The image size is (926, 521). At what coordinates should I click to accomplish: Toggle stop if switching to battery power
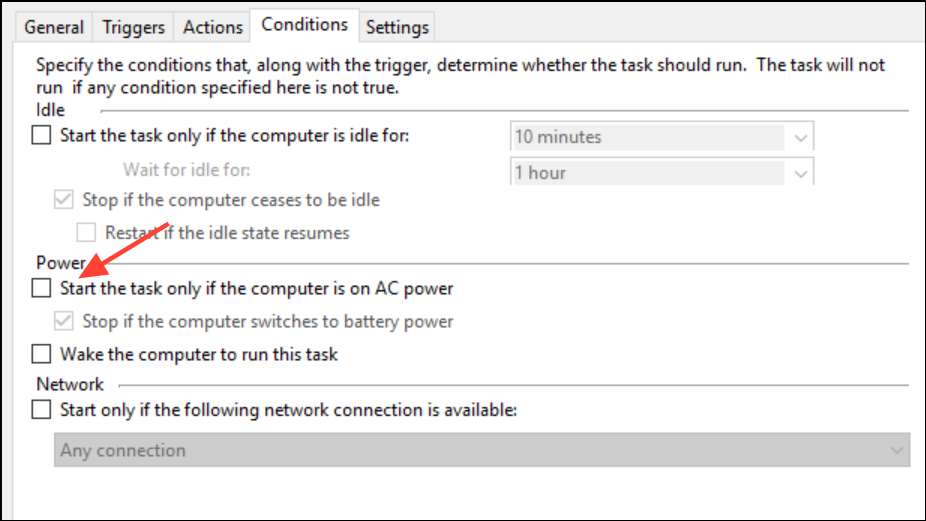coord(65,322)
